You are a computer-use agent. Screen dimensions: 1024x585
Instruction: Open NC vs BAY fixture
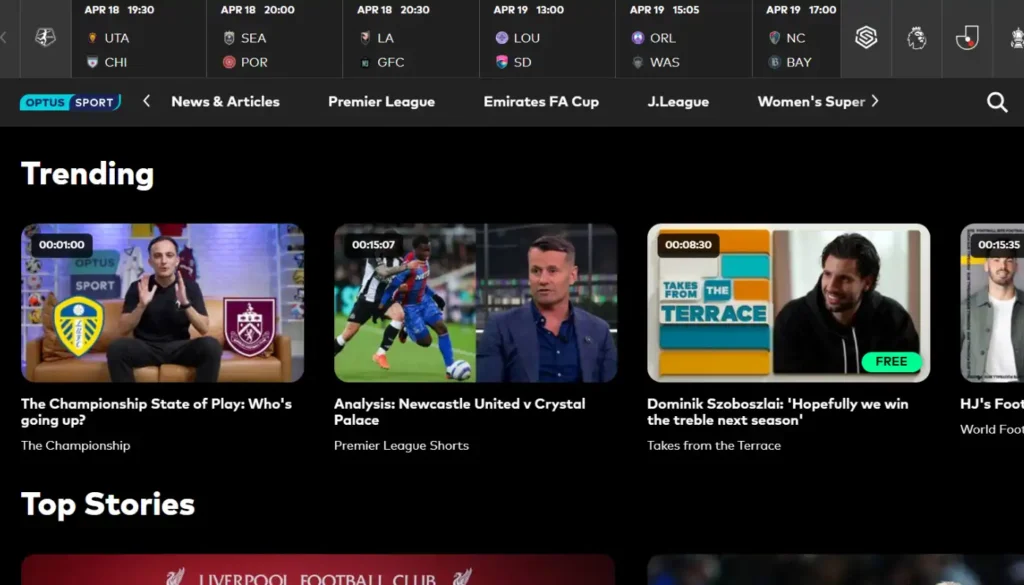tap(797, 39)
